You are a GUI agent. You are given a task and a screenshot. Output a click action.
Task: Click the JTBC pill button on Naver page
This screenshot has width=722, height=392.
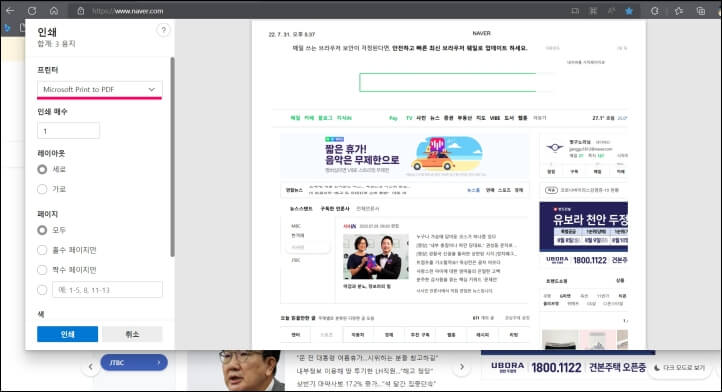[134, 363]
